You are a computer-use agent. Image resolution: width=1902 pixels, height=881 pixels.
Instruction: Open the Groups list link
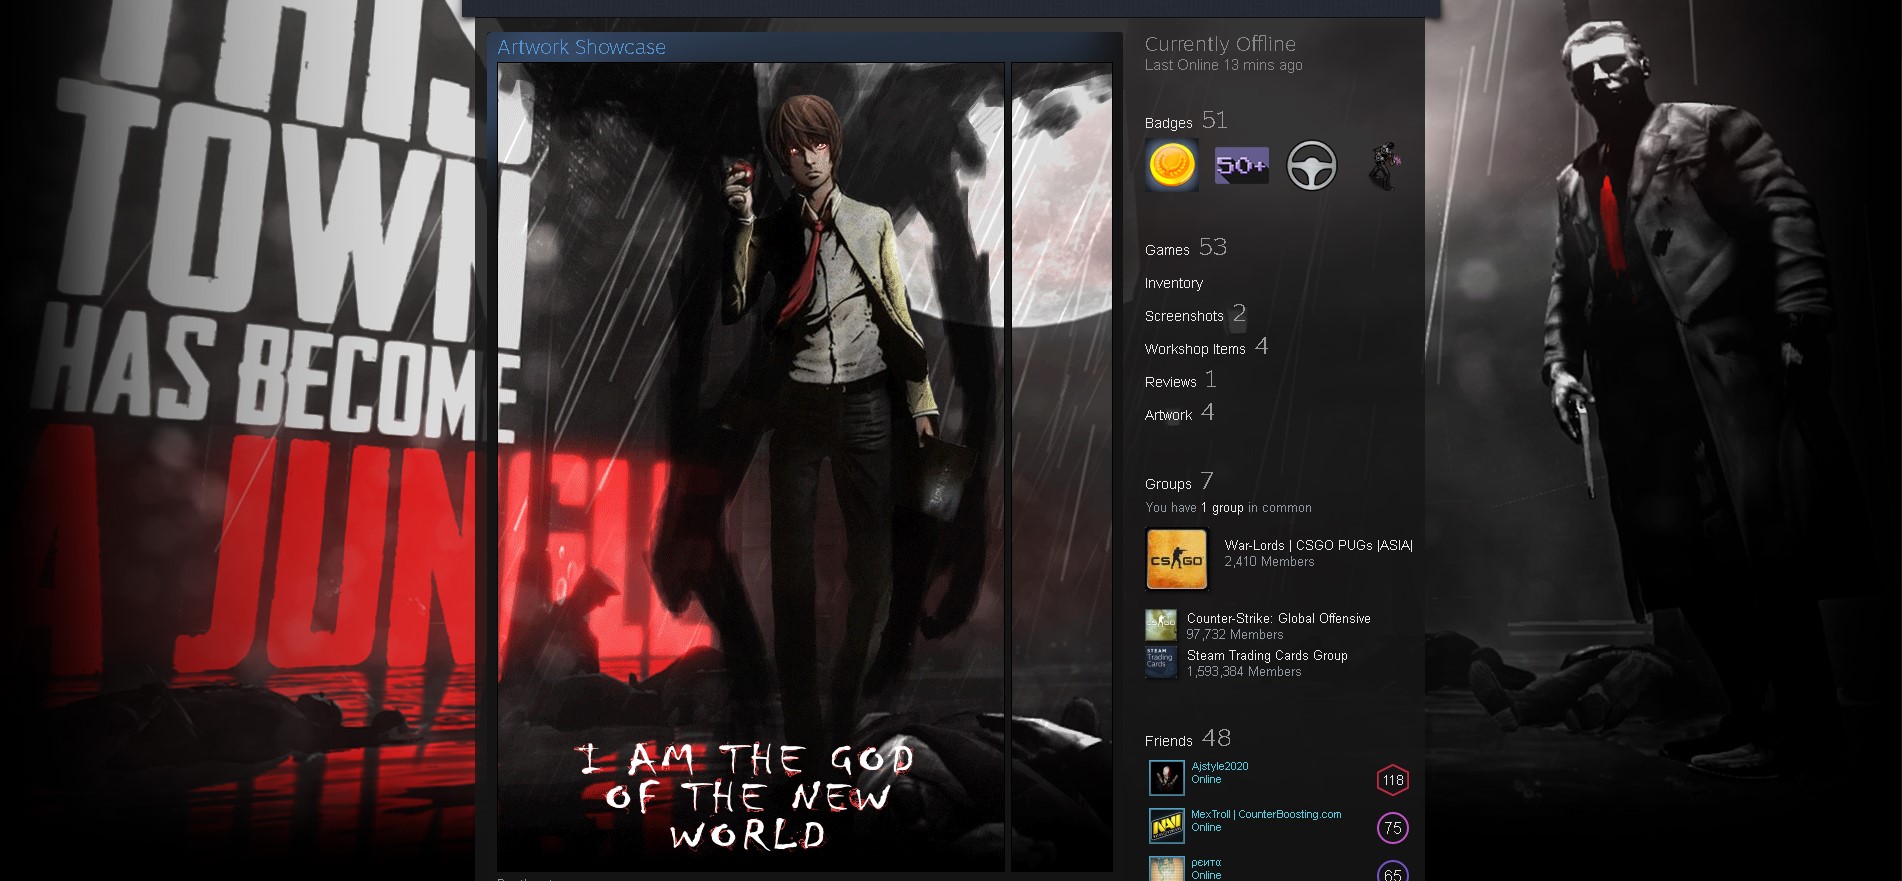[1168, 484]
